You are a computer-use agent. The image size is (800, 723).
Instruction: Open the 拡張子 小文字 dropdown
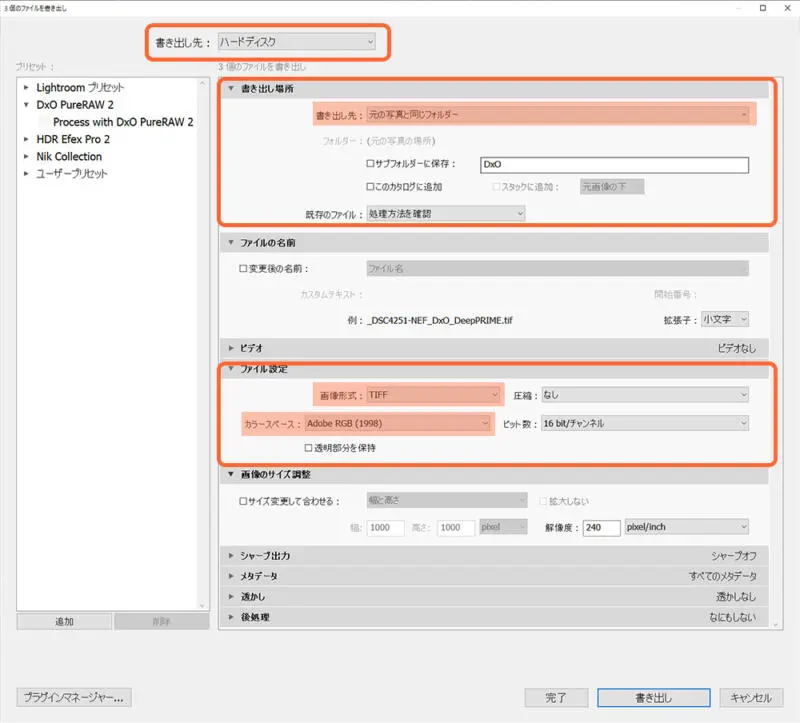coord(725,319)
